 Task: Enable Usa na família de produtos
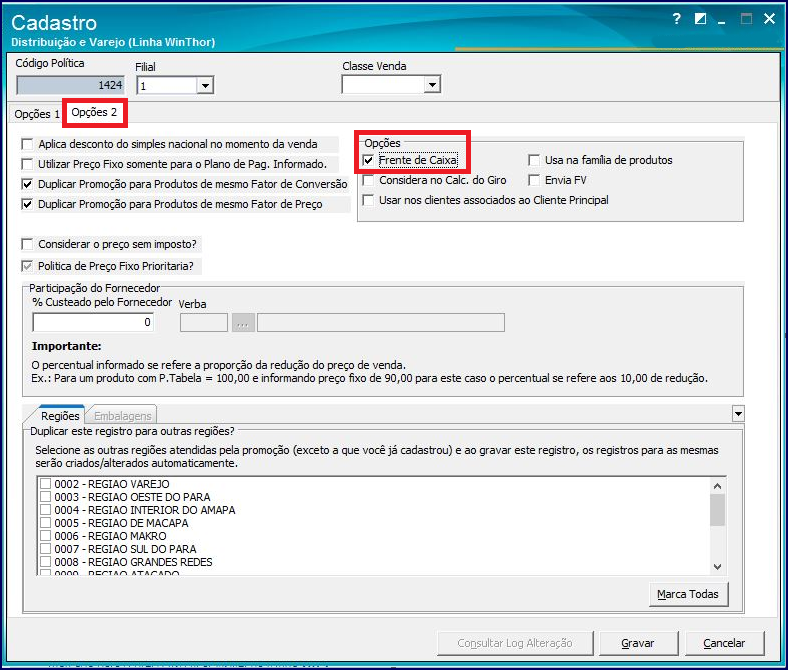(x=534, y=160)
